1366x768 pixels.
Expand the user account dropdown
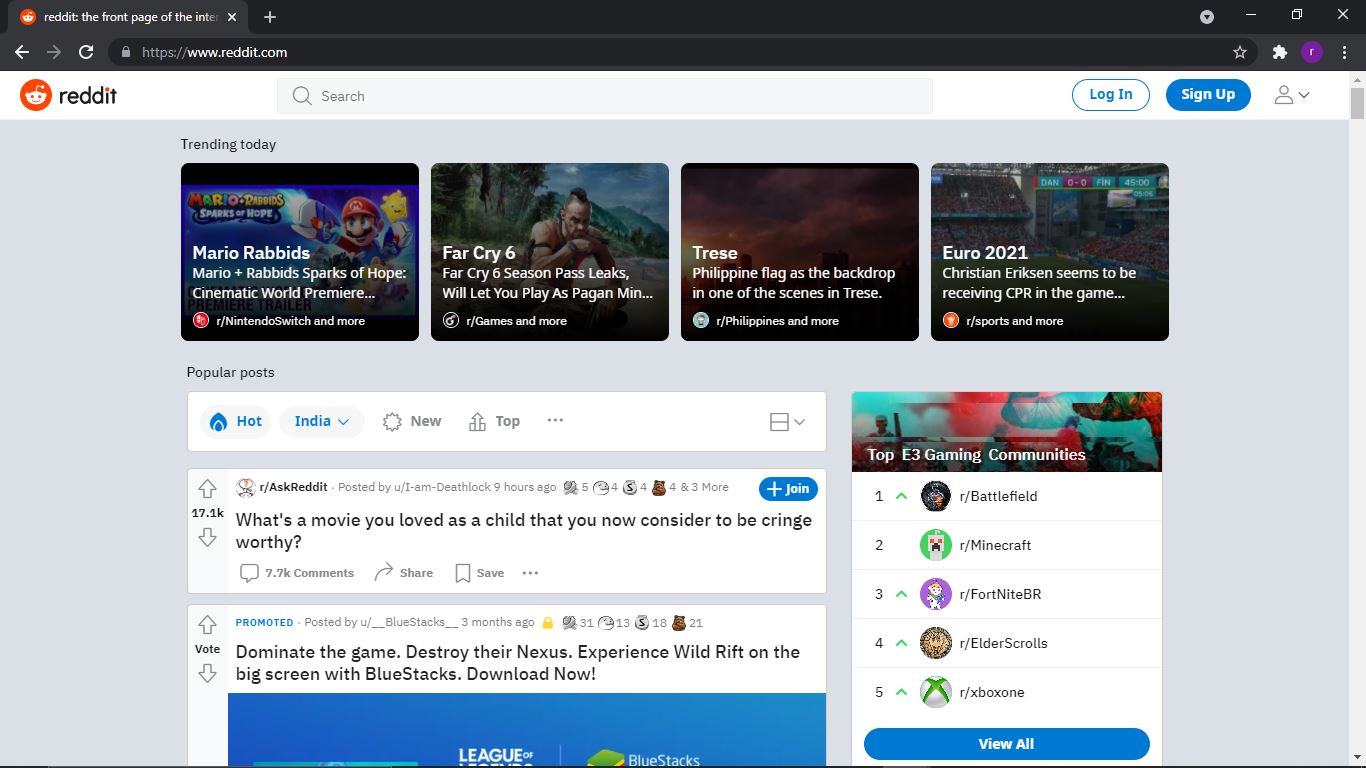coord(1291,95)
